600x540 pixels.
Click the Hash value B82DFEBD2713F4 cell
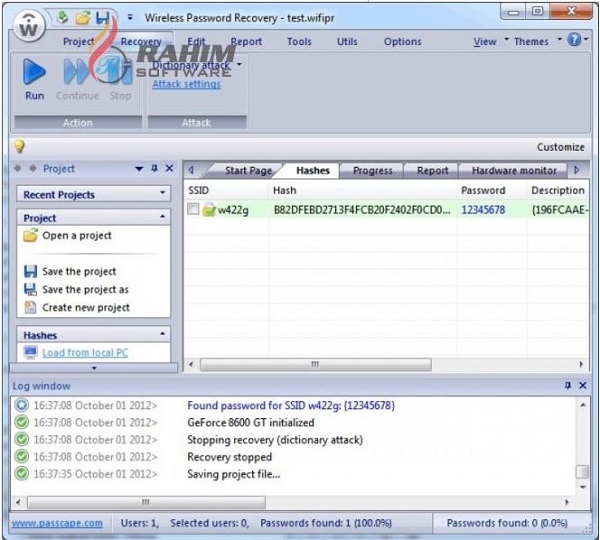click(x=362, y=210)
